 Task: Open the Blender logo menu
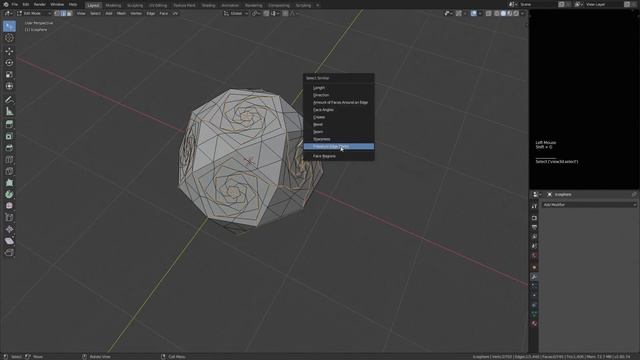tap(6, 4)
